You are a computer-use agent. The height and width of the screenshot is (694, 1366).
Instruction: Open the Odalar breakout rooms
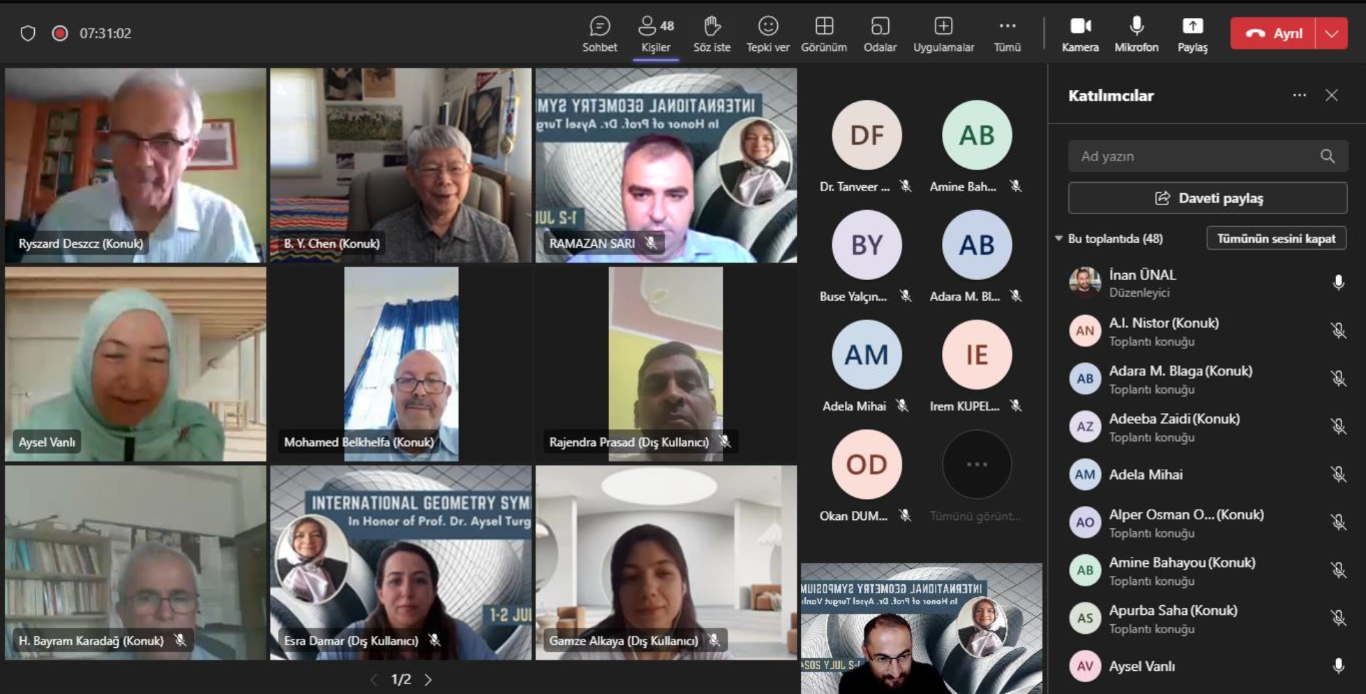point(880,33)
